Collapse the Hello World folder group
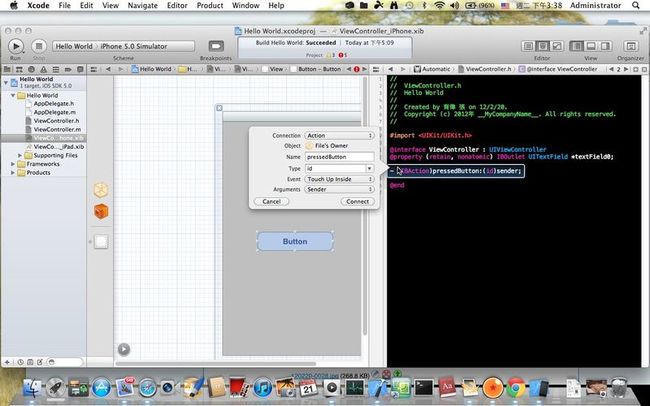 click(13, 95)
